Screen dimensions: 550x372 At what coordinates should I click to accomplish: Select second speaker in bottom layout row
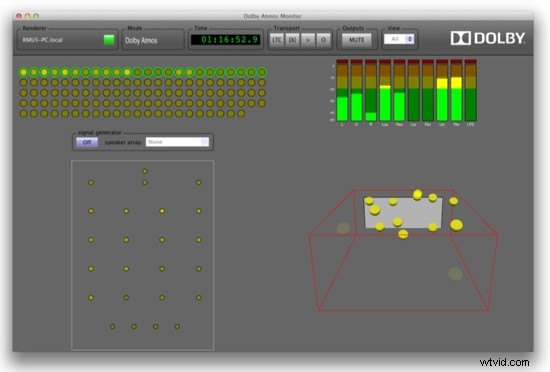134,326
